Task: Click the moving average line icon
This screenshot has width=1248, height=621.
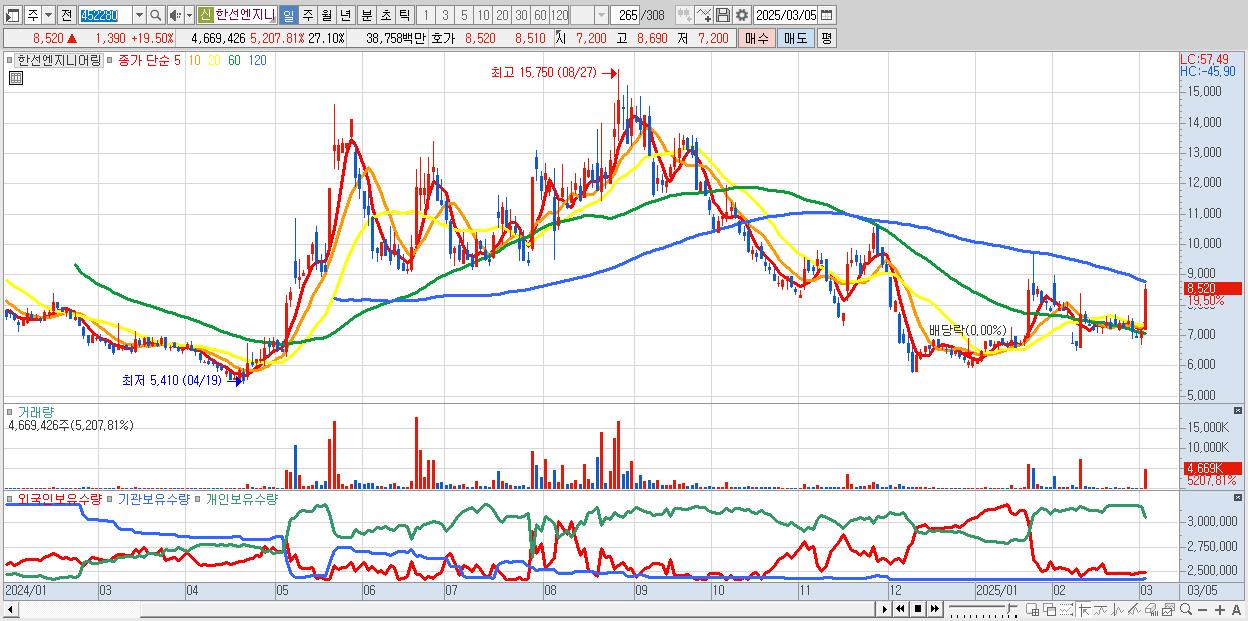Action: tap(1100, 609)
